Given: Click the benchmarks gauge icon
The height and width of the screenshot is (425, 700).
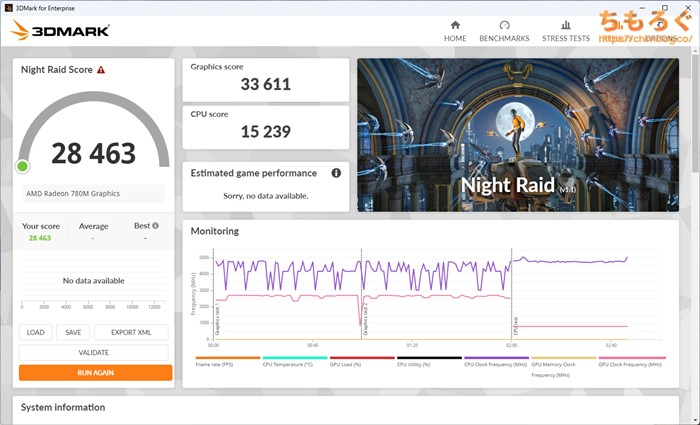Looking at the screenshot, I should pyautogui.click(x=504, y=25).
